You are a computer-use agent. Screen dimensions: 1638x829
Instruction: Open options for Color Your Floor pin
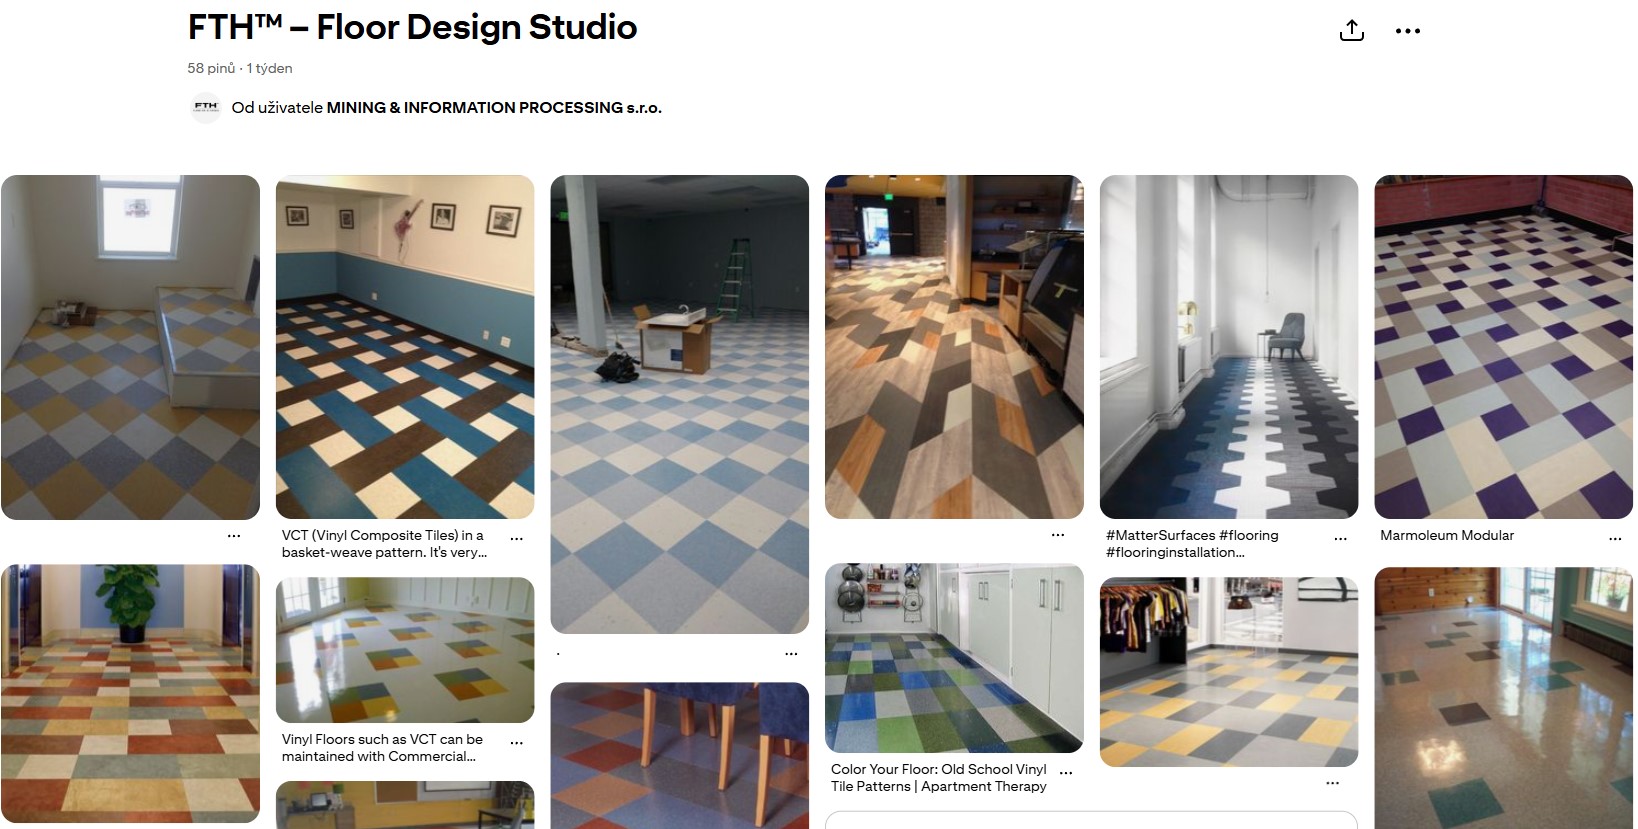pos(1066,773)
